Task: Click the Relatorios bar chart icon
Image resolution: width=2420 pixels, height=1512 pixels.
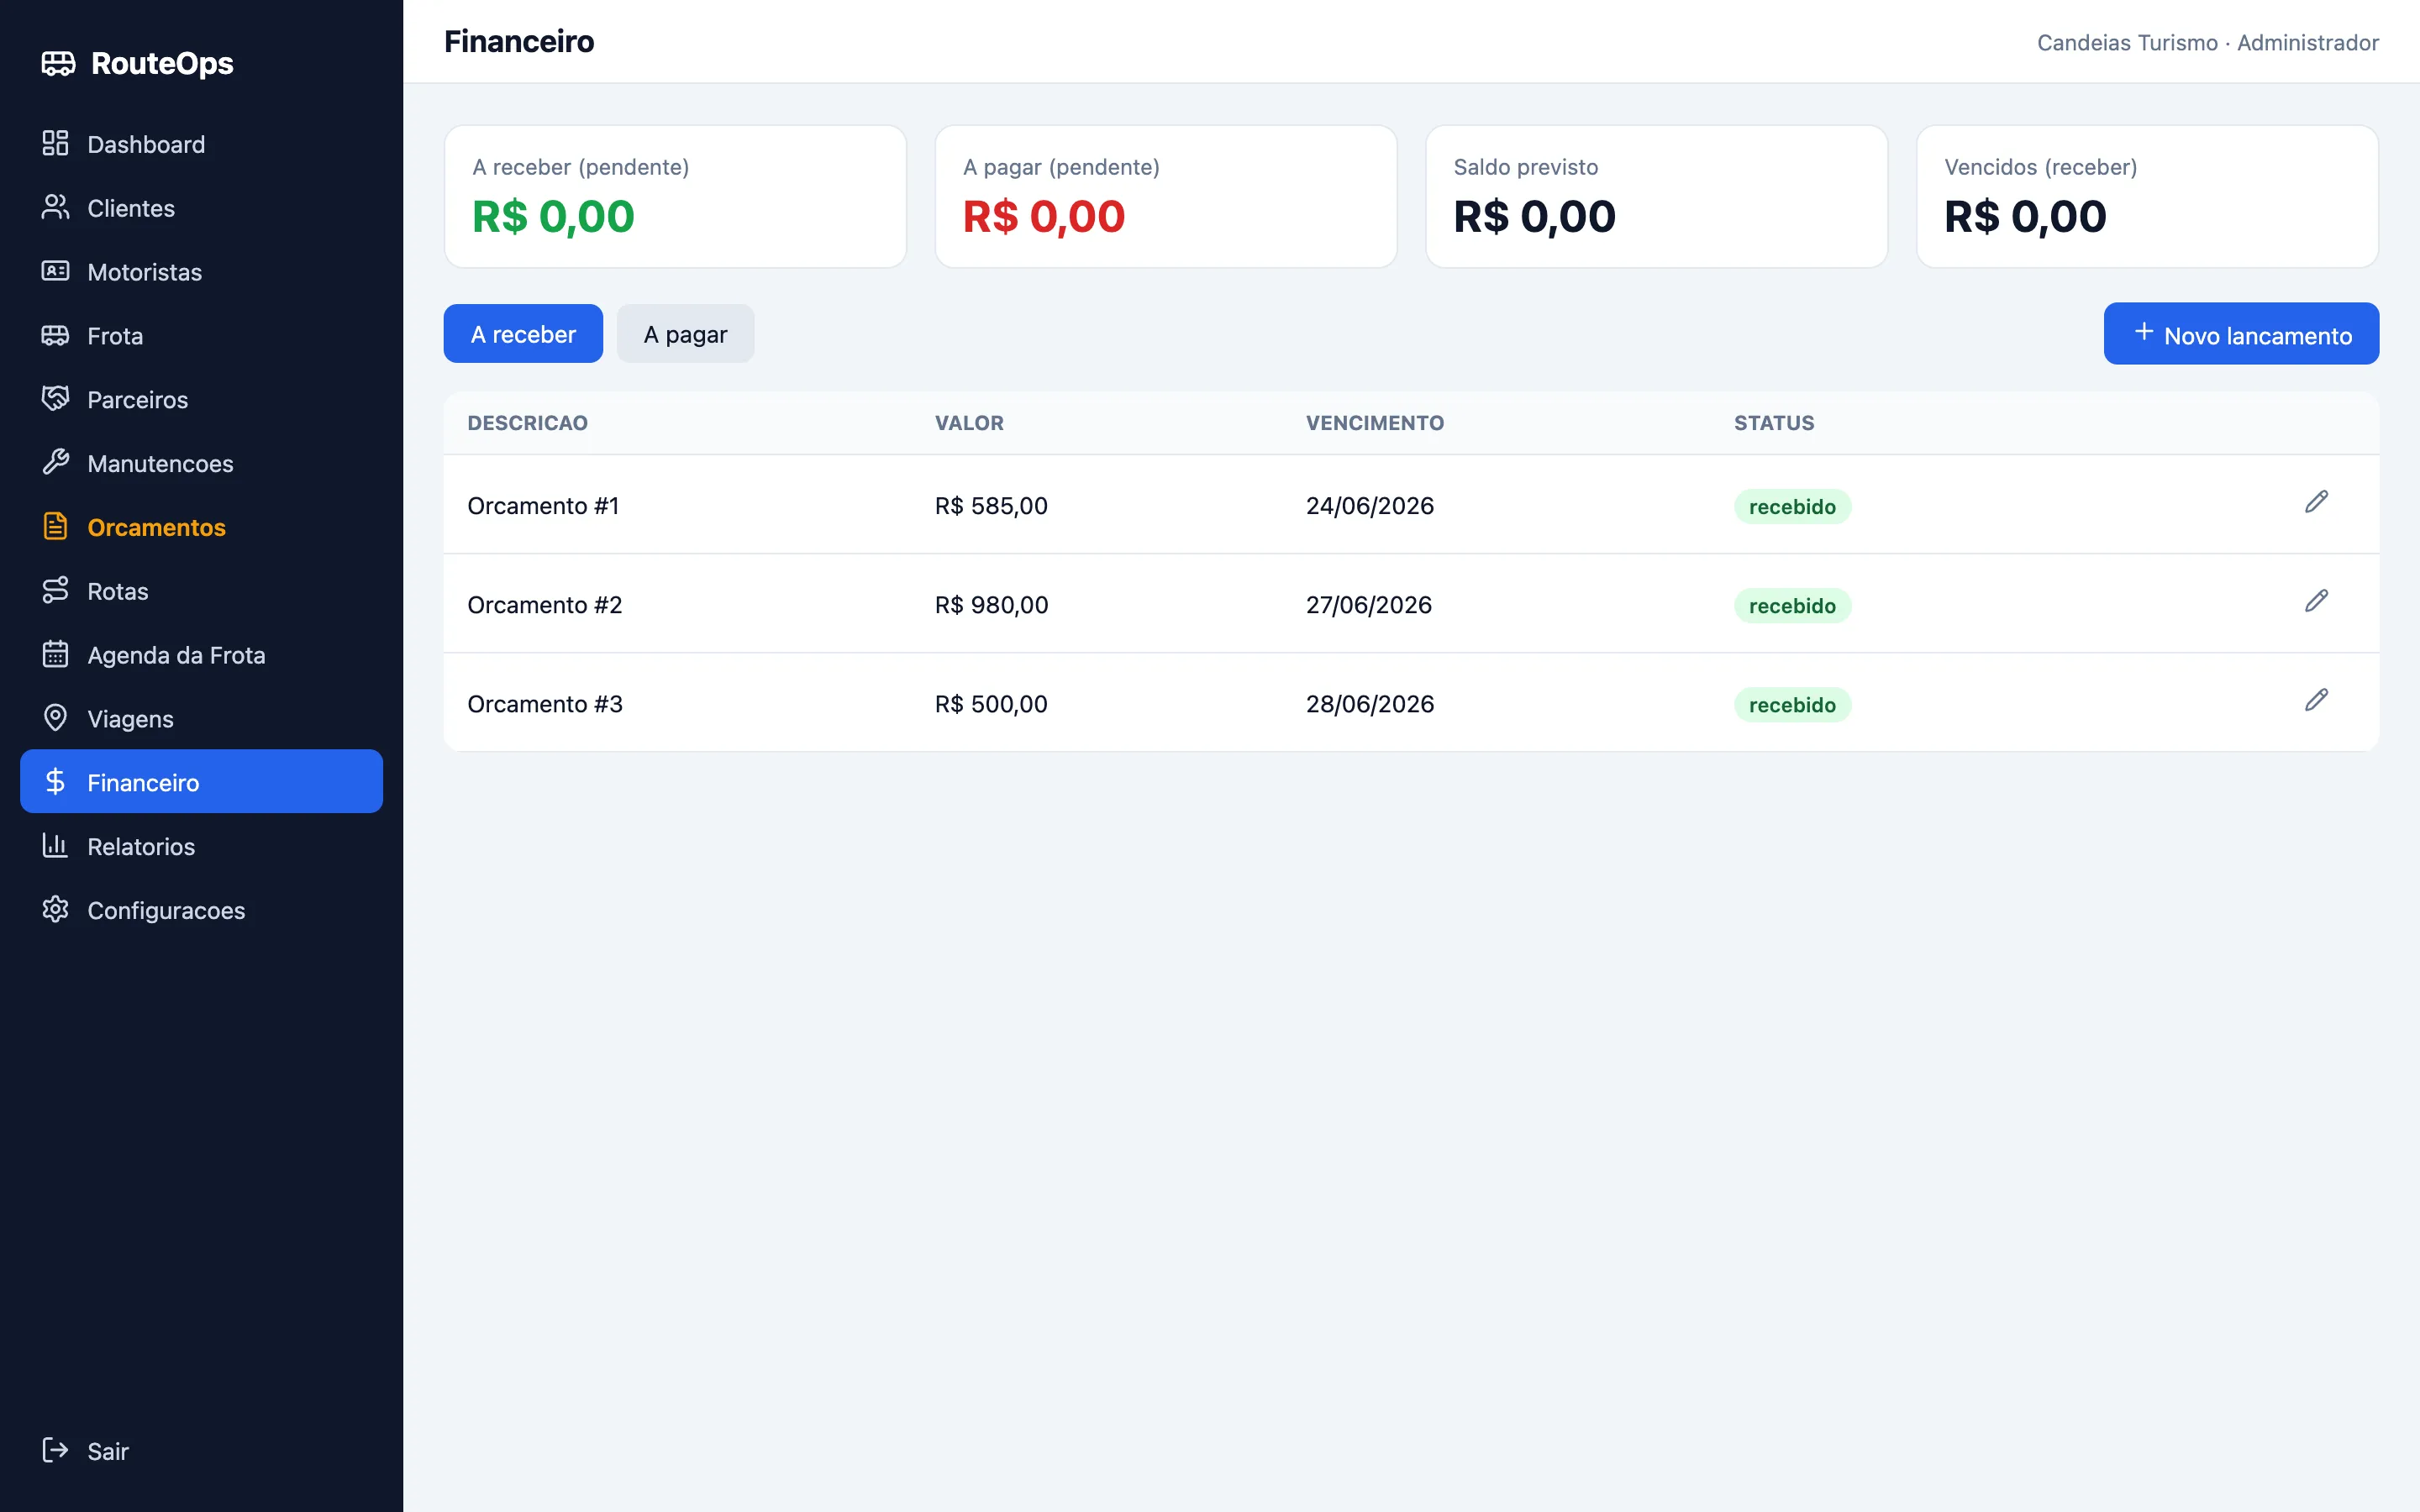Action: [55, 846]
